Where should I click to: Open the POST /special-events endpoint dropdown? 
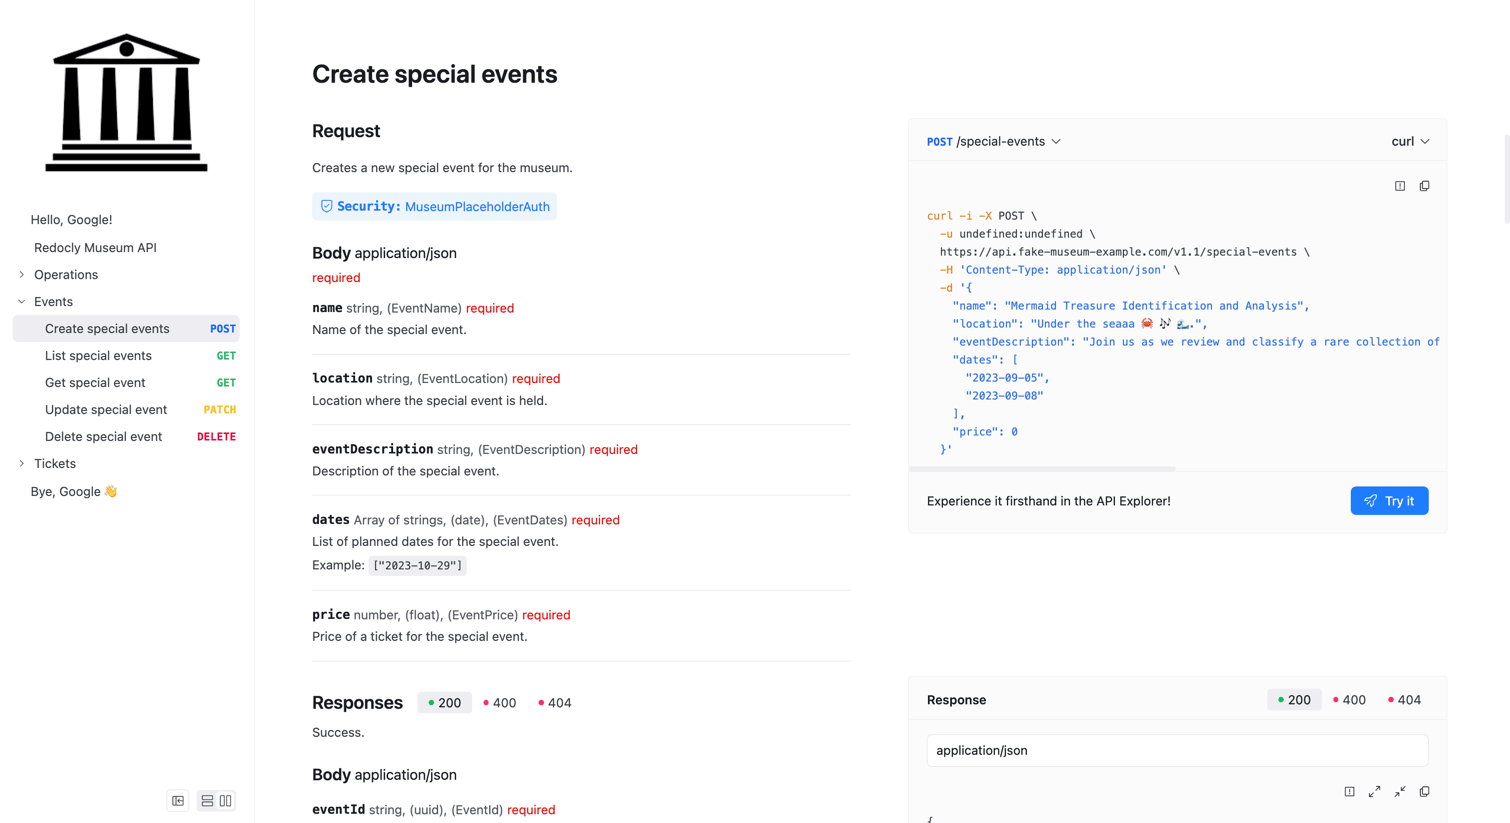[x=993, y=141]
